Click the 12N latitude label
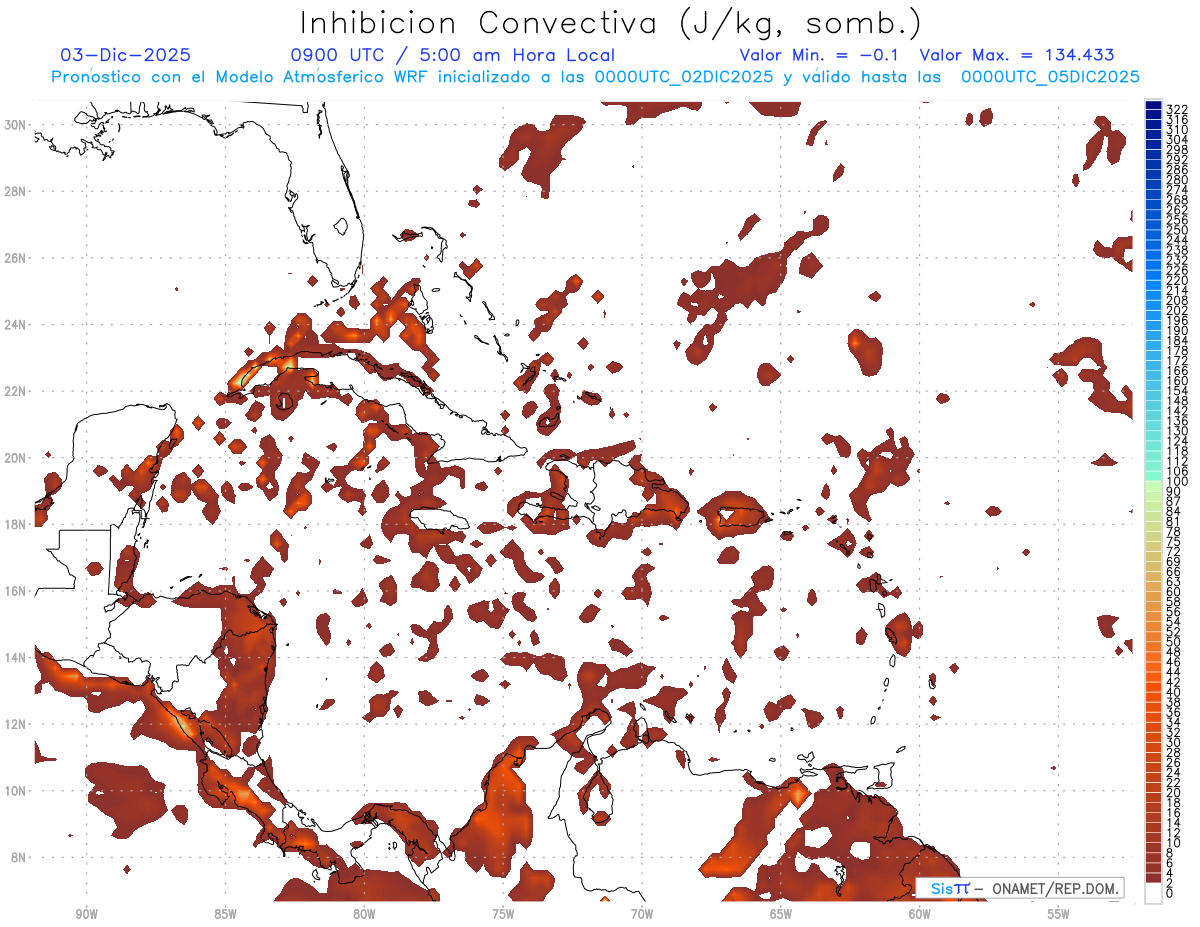1200x927 pixels. pos(16,723)
